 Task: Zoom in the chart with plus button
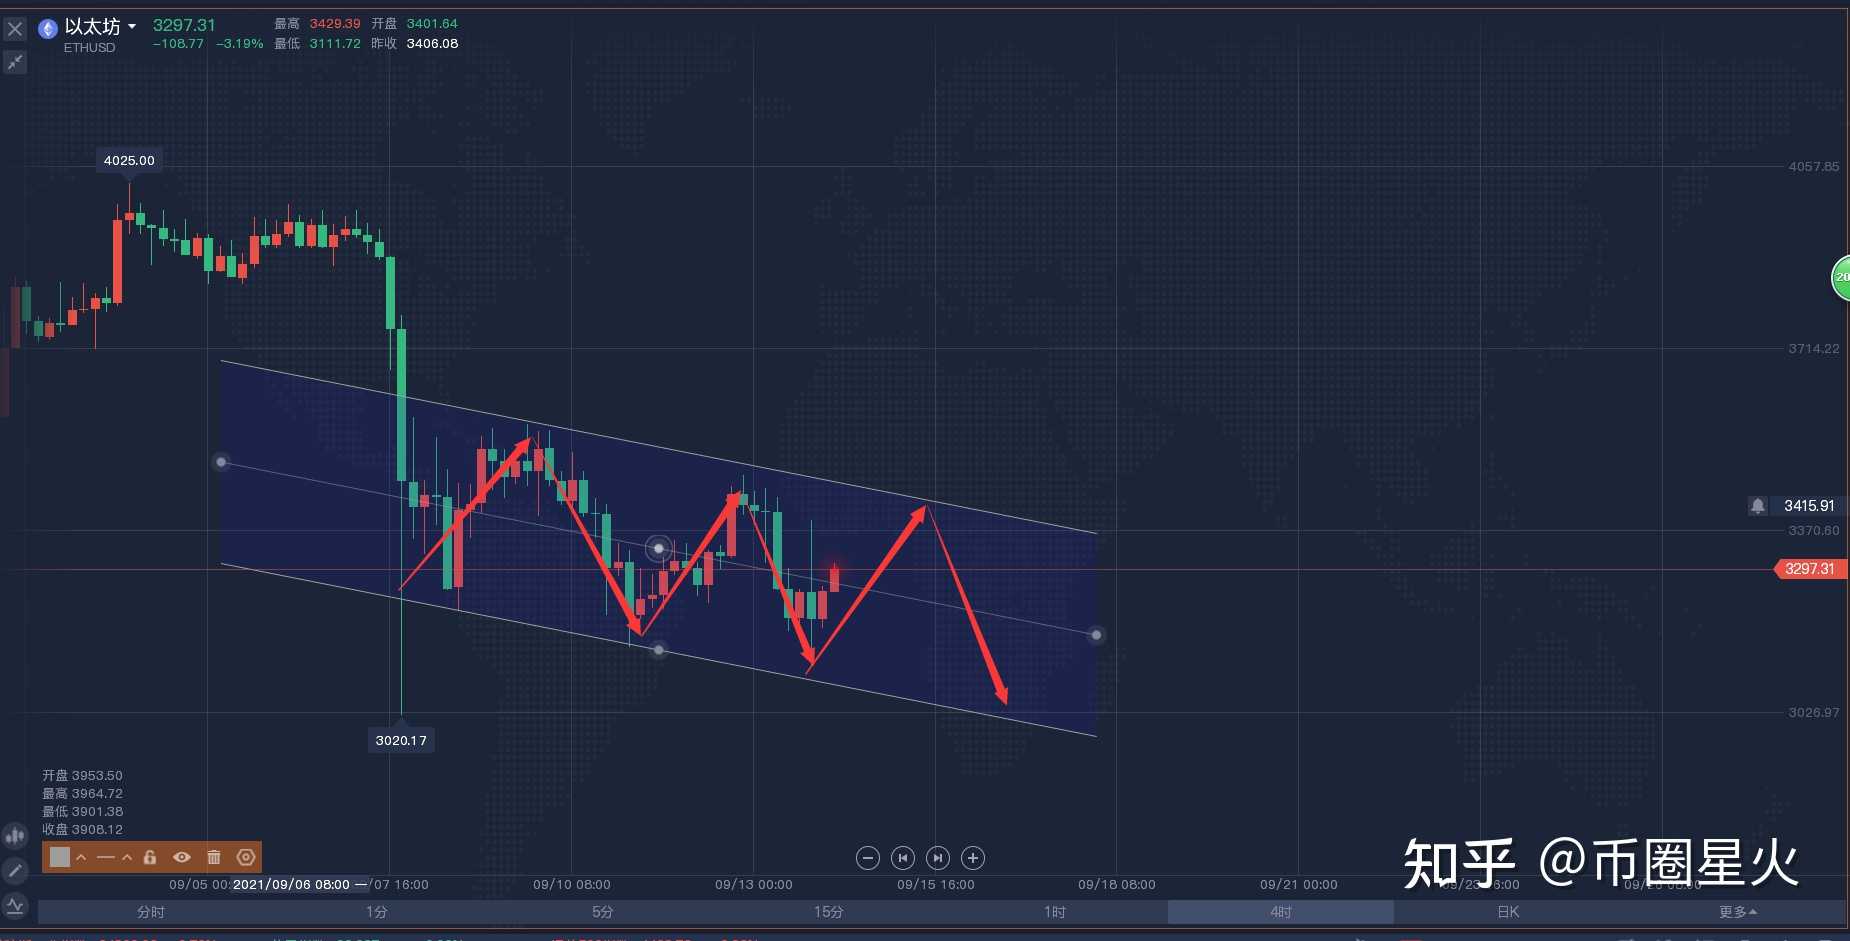coord(973,858)
